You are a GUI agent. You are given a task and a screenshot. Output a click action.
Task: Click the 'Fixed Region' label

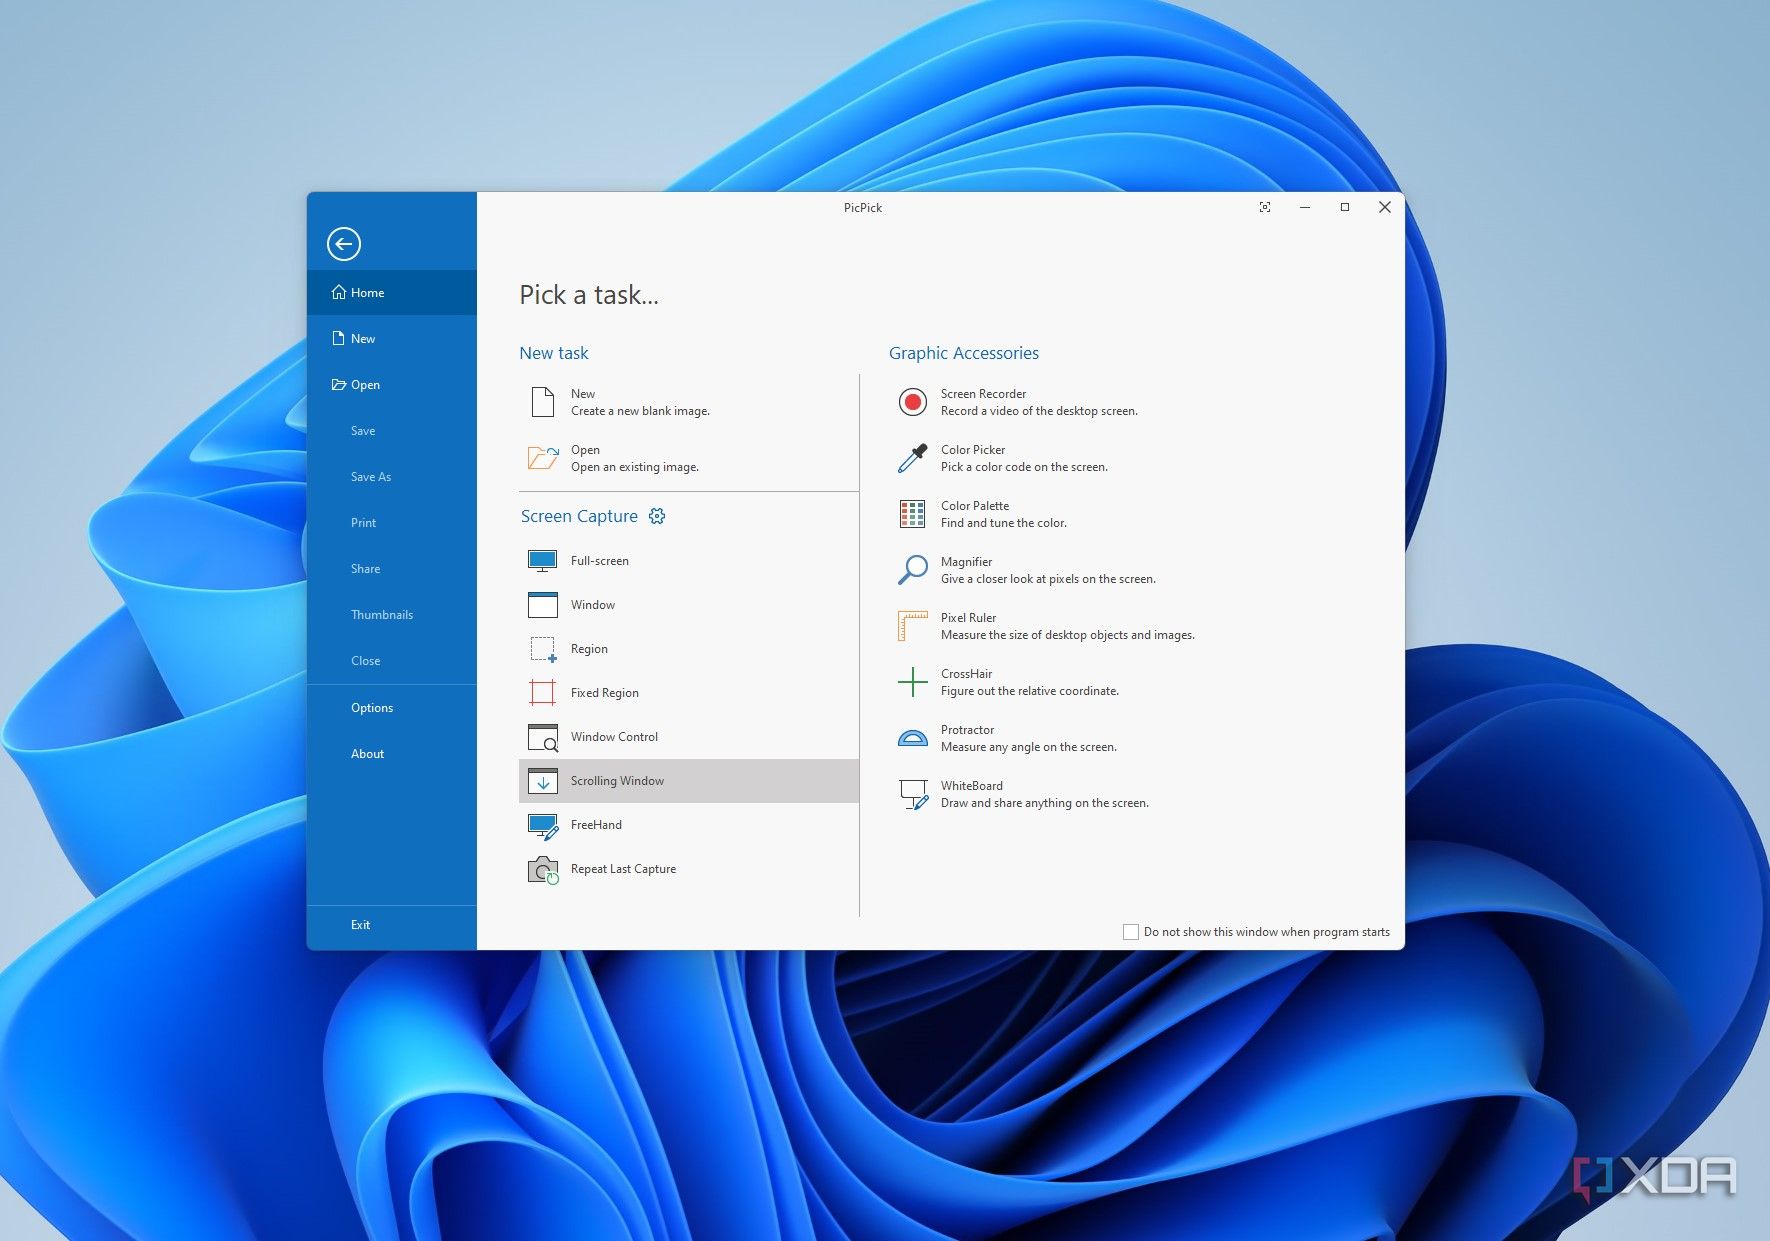tap(605, 693)
